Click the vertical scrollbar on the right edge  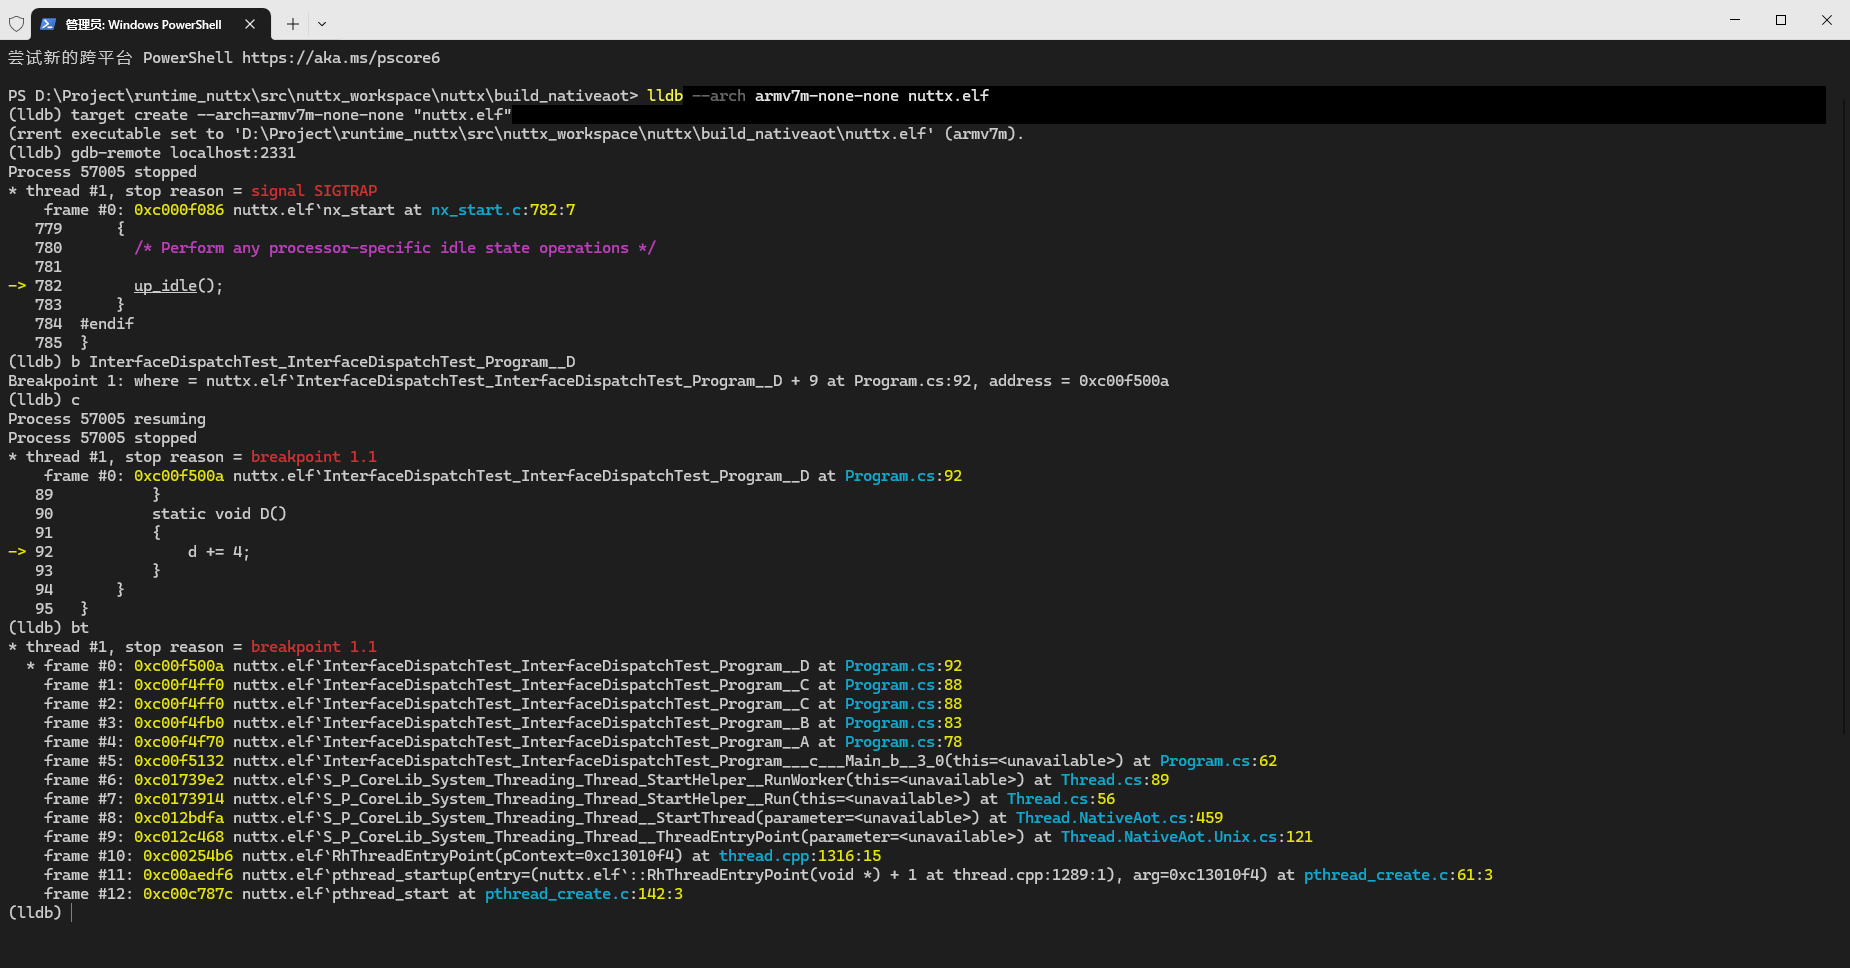[1844, 400]
